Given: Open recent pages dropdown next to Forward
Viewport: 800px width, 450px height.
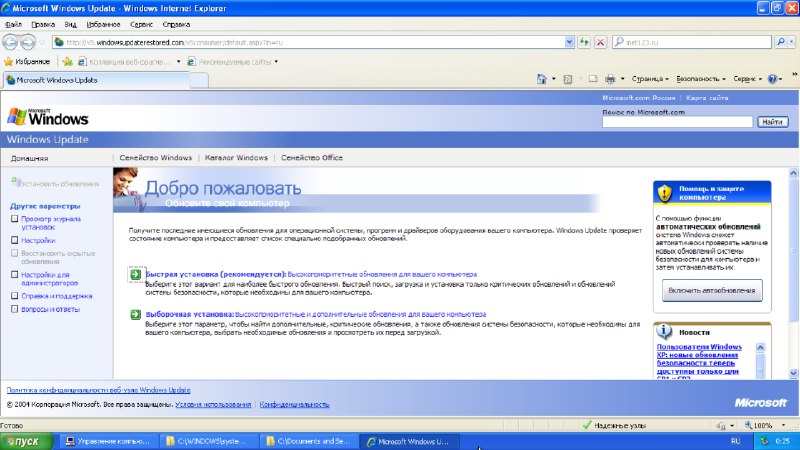Looking at the screenshot, I should [42, 42].
